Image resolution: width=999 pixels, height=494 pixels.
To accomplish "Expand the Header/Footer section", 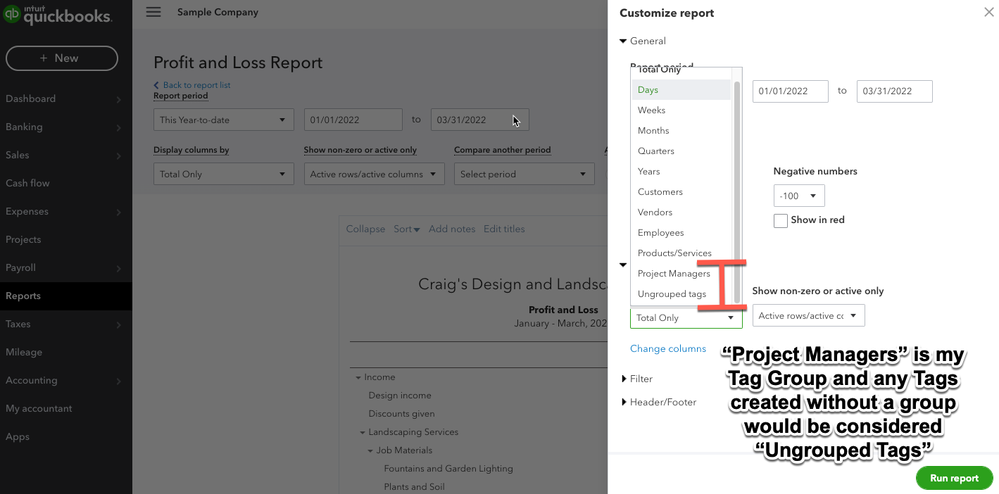I will (624, 402).
